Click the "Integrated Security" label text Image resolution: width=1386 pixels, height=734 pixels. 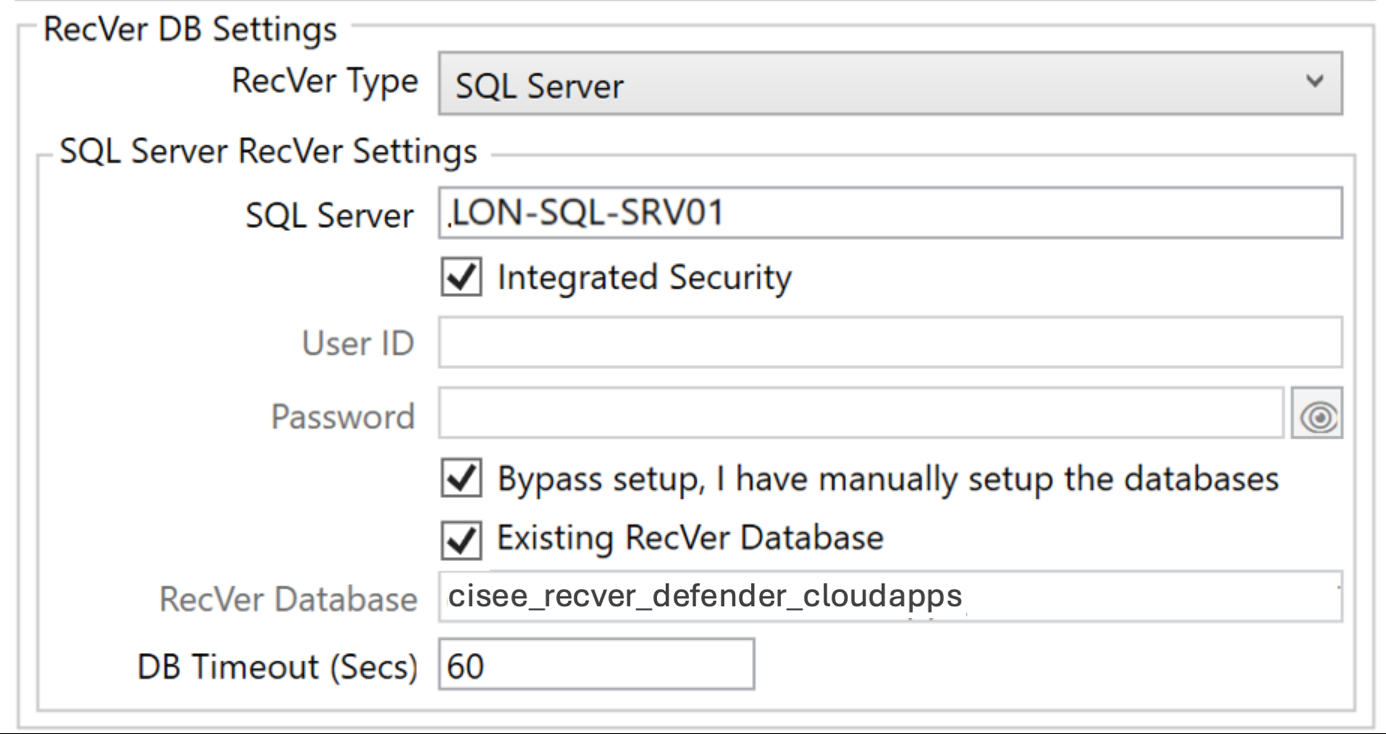pos(644,278)
